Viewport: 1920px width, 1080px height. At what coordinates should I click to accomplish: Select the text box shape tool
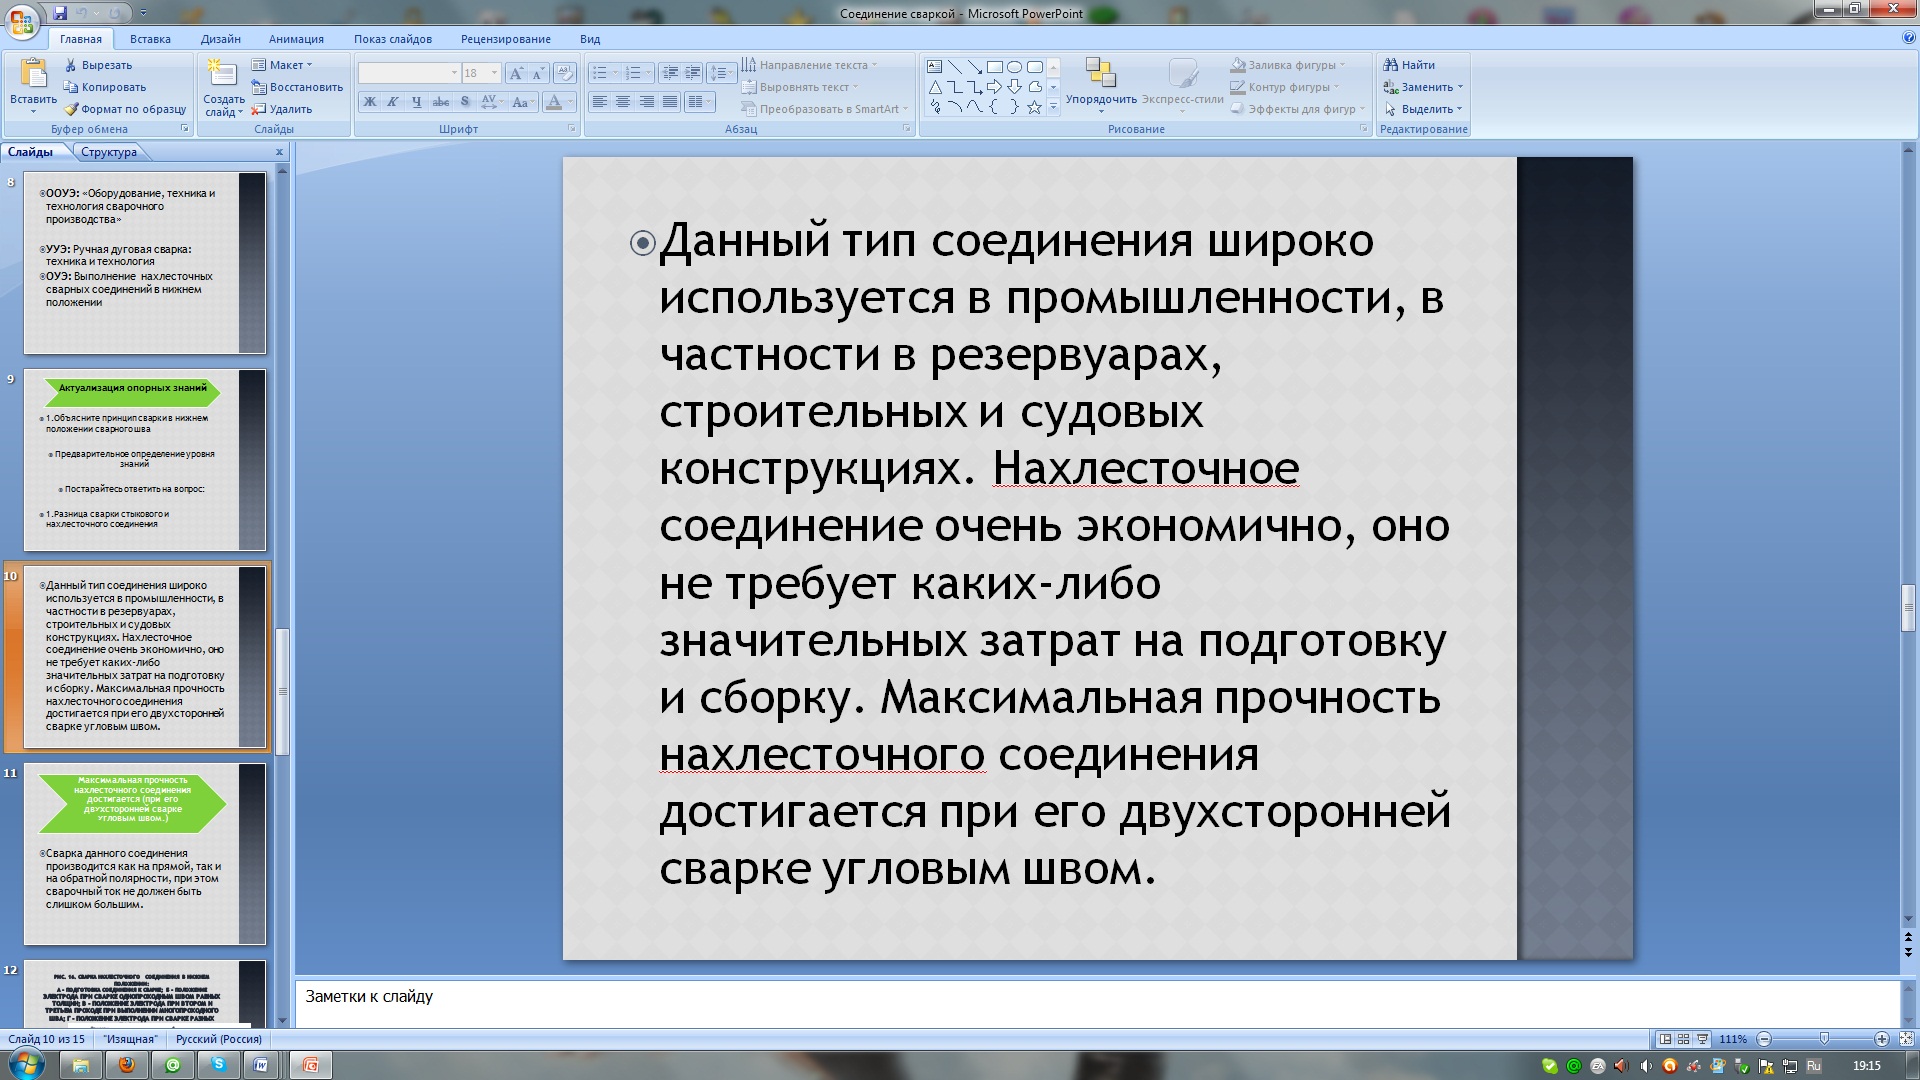coord(934,67)
